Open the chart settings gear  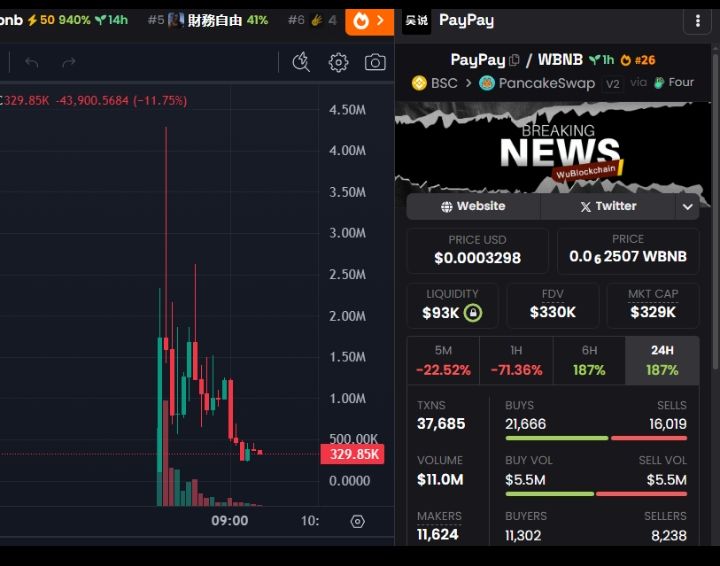pyautogui.click(x=338, y=62)
